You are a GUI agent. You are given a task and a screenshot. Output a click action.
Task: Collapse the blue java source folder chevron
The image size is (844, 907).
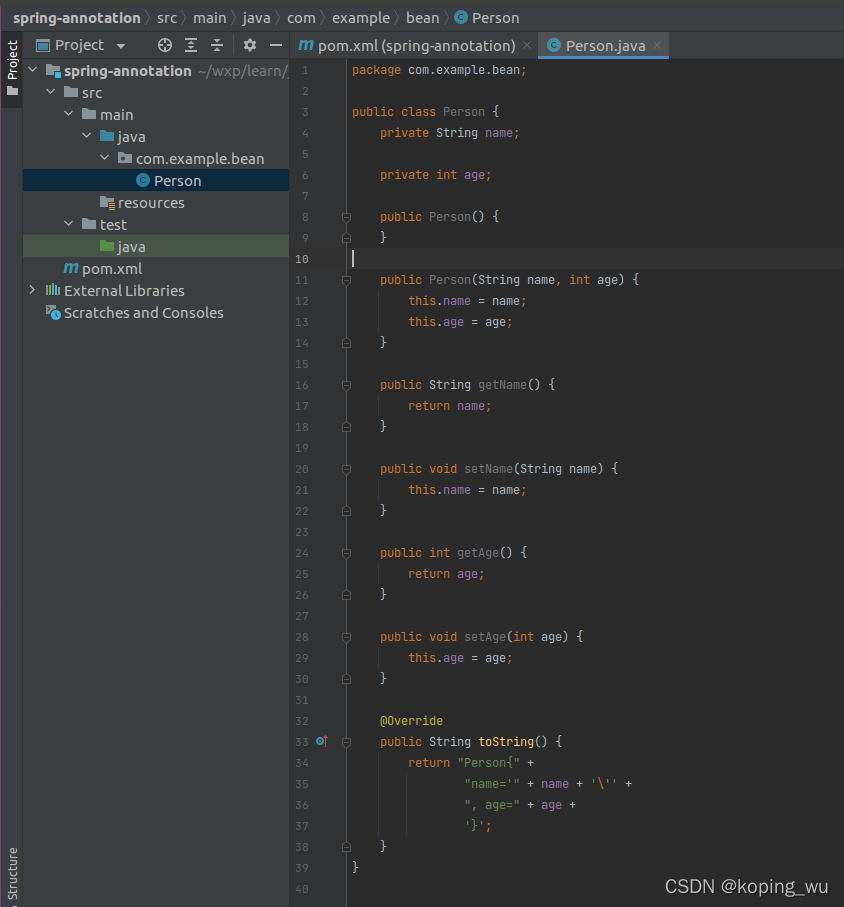point(87,135)
